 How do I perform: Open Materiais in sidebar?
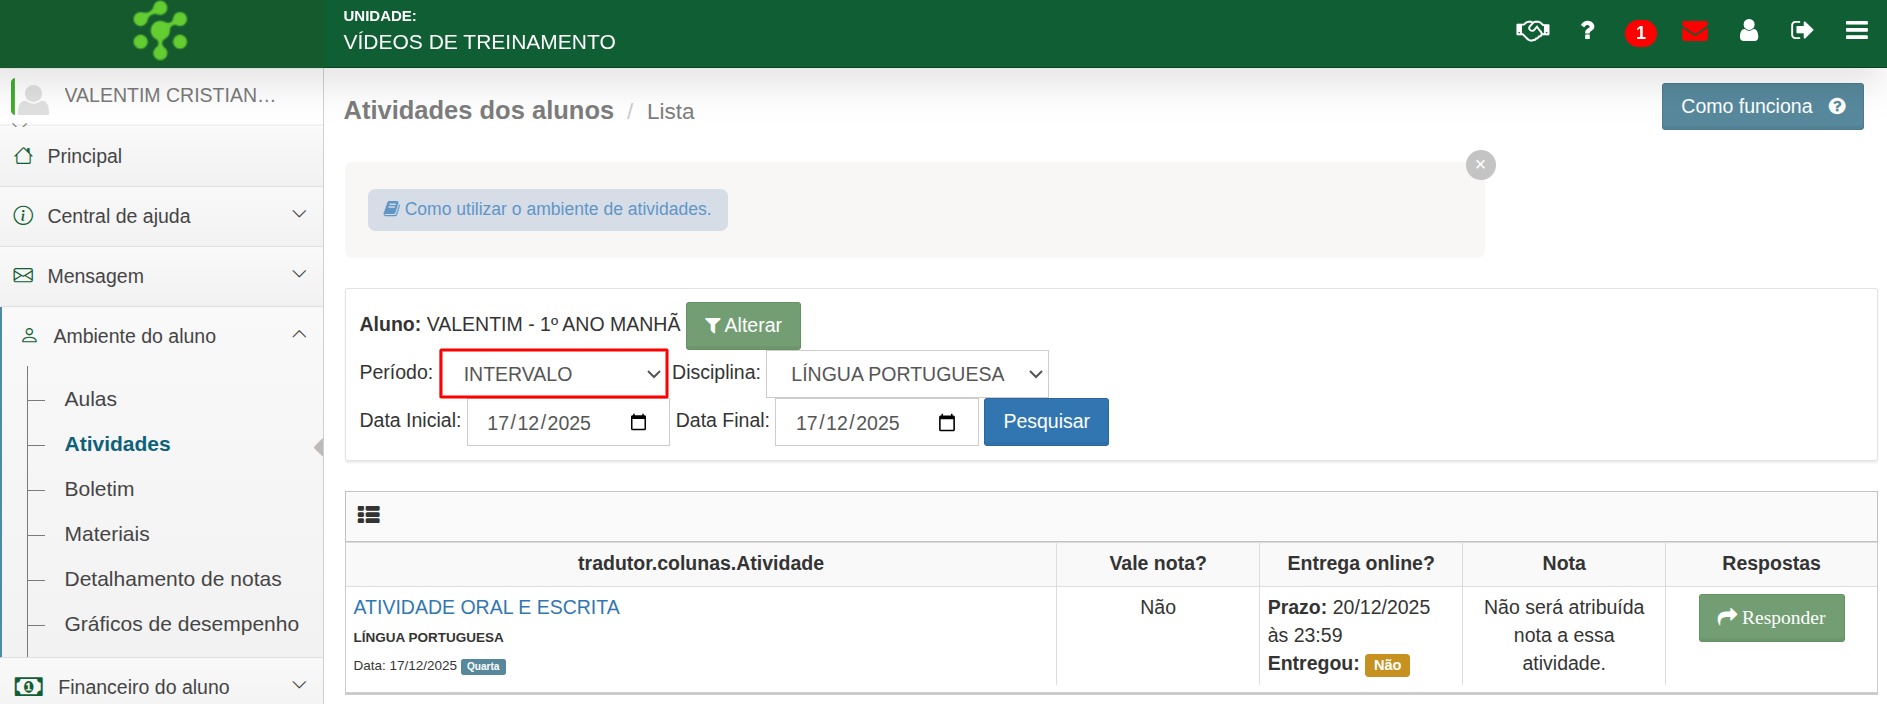[107, 534]
